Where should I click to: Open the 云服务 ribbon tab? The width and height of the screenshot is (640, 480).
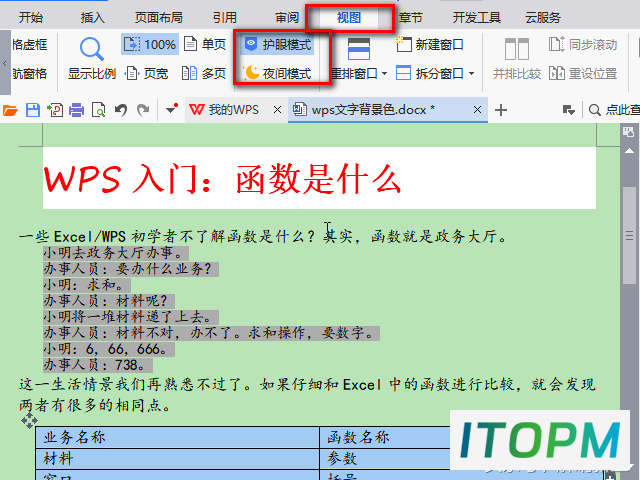pyautogui.click(x=542, y=18)
